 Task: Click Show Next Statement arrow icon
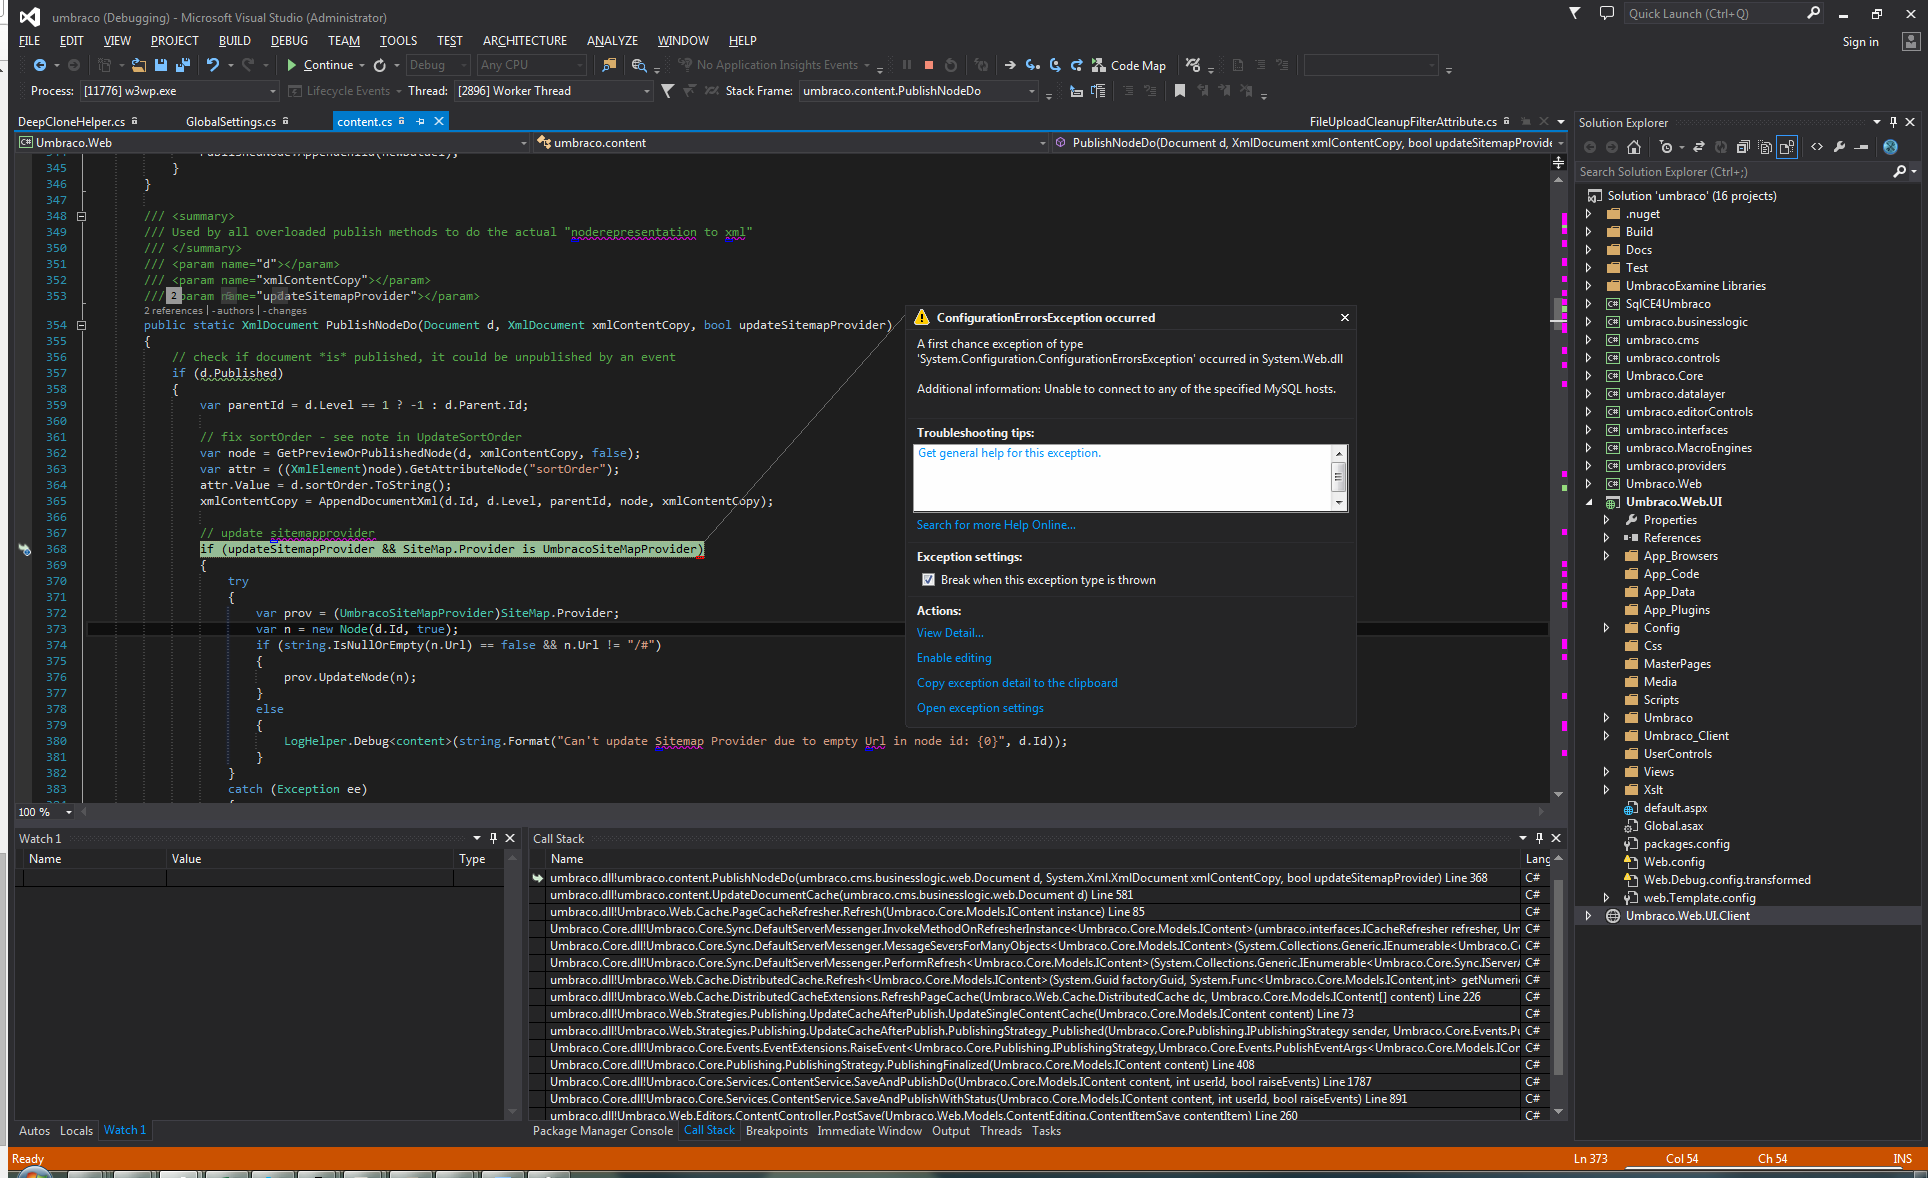pyautogui.click(x=1010, y=65)
